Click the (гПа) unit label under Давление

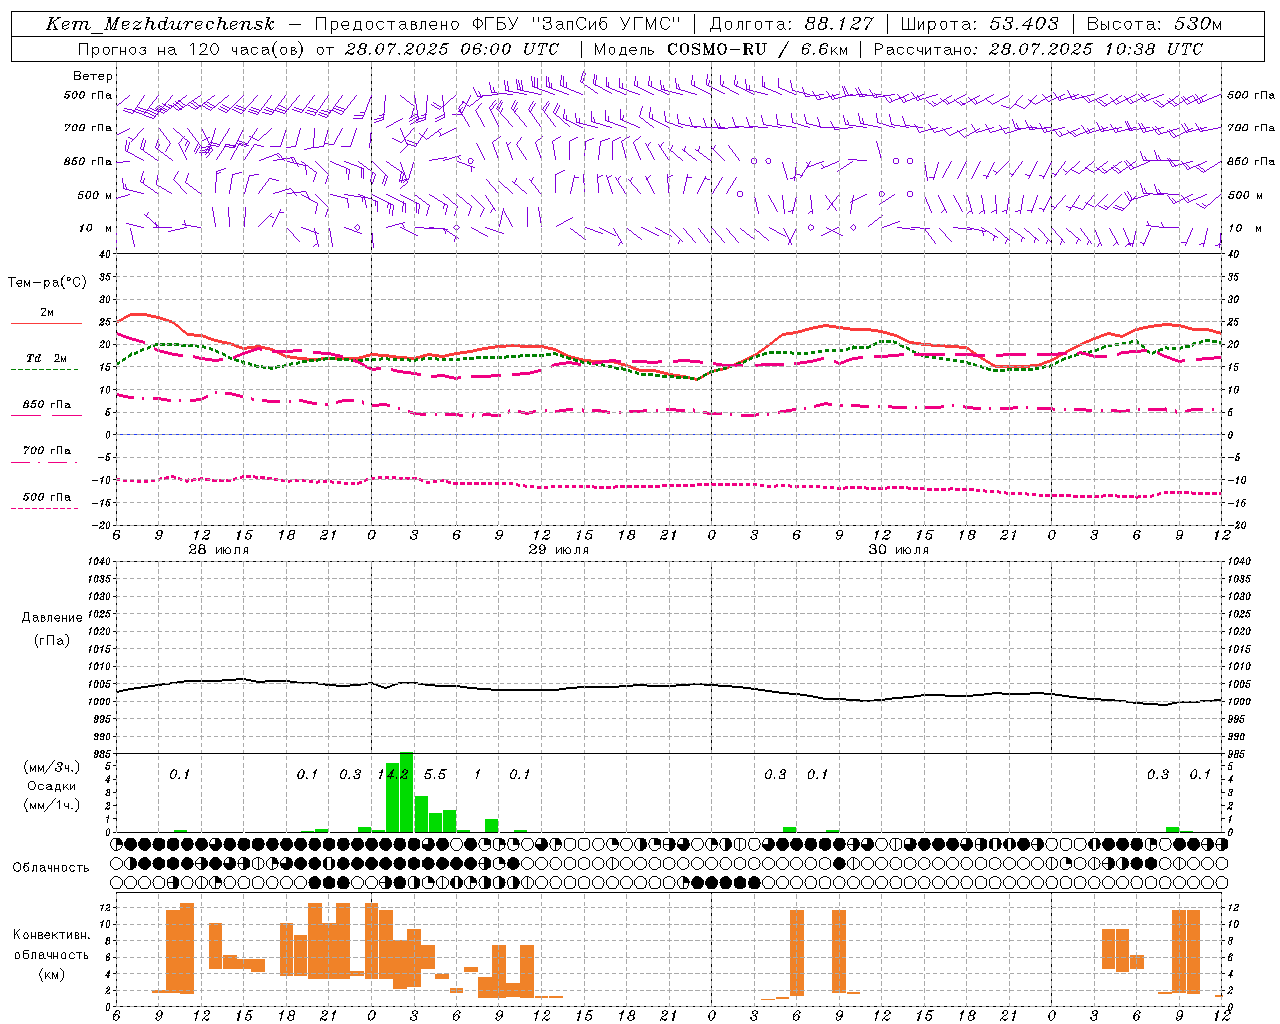(51, 640)
